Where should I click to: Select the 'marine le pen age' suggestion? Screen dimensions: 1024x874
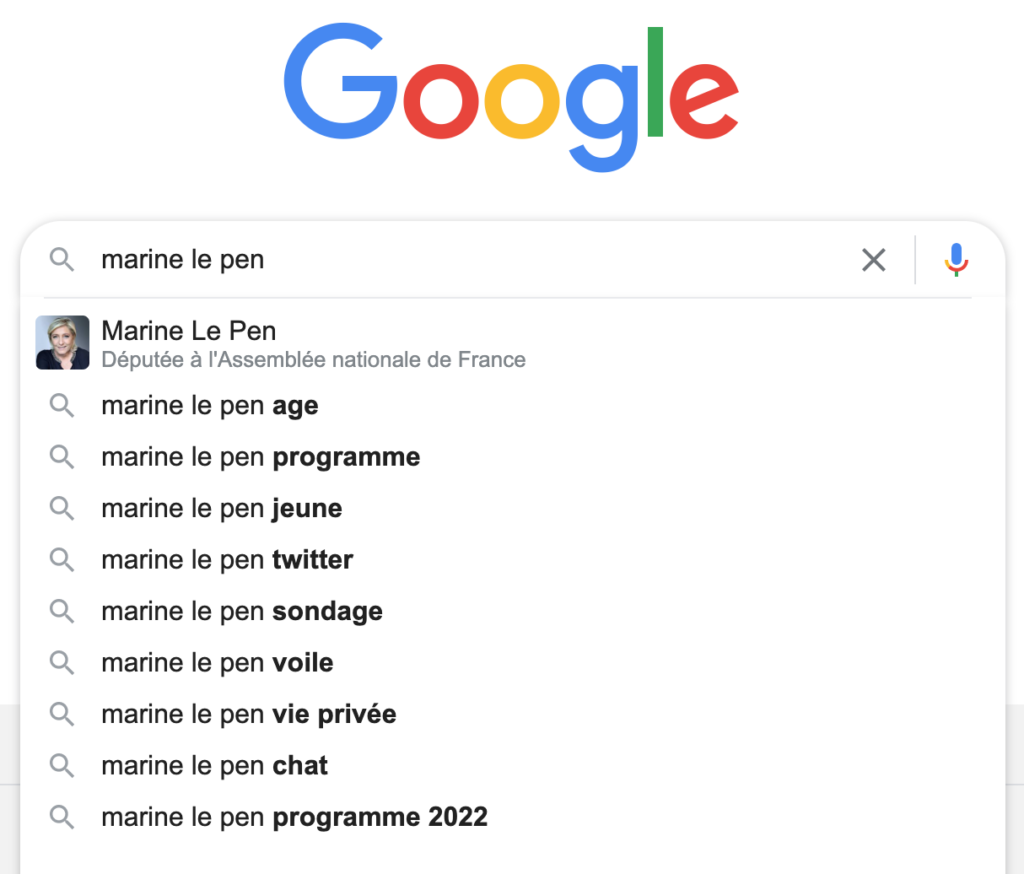click(513, 406)
